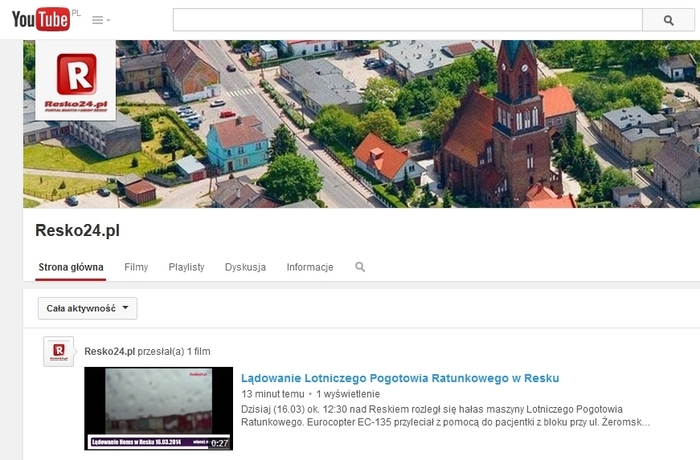
Task: Expand the Cała aktywność dropdown
Action: tap(88, 308)
